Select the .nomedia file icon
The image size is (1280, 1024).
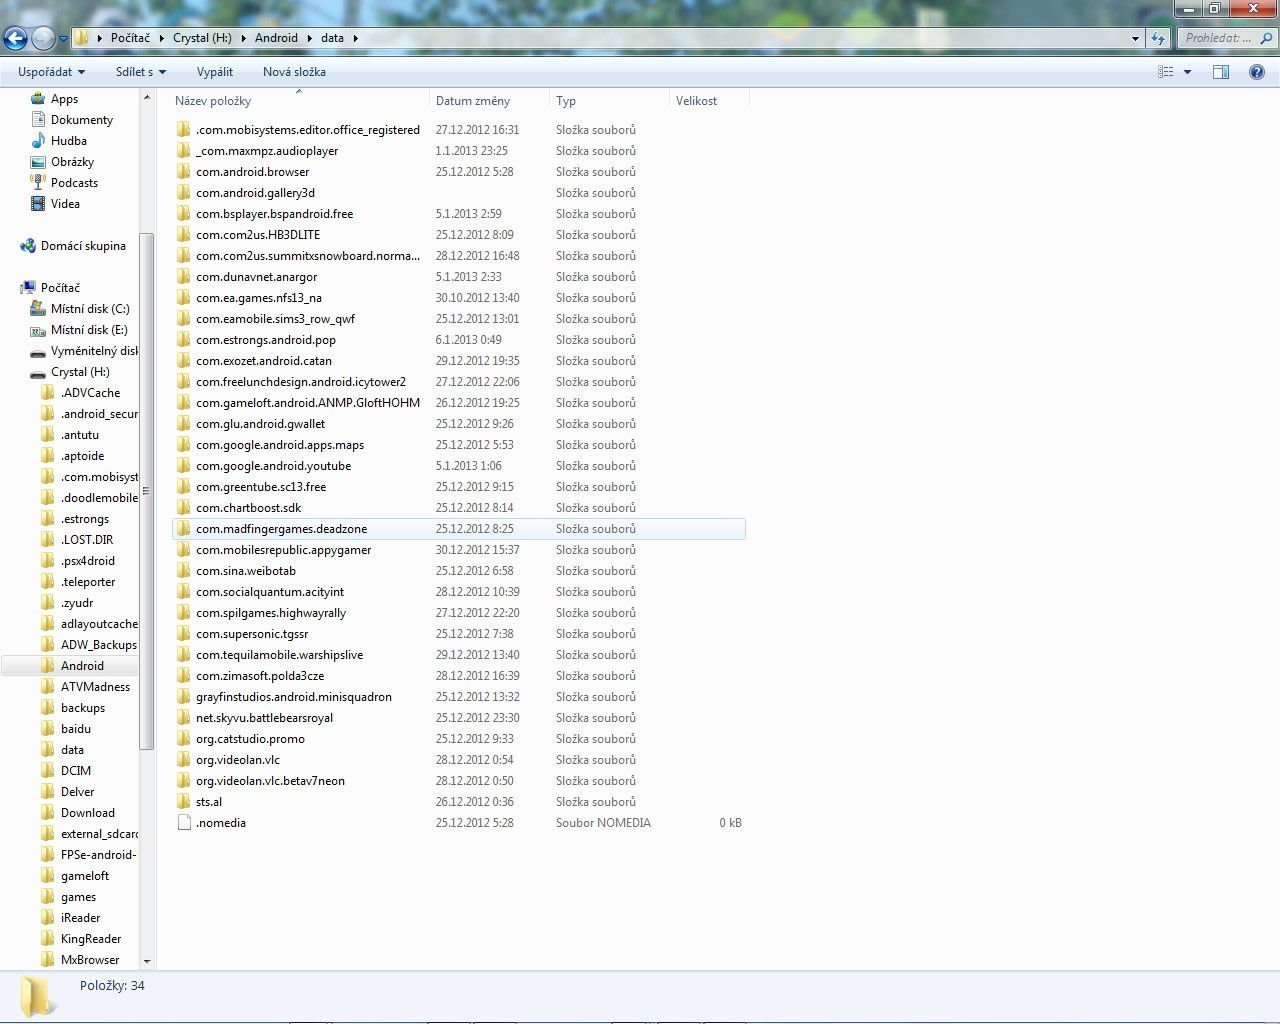183,823
